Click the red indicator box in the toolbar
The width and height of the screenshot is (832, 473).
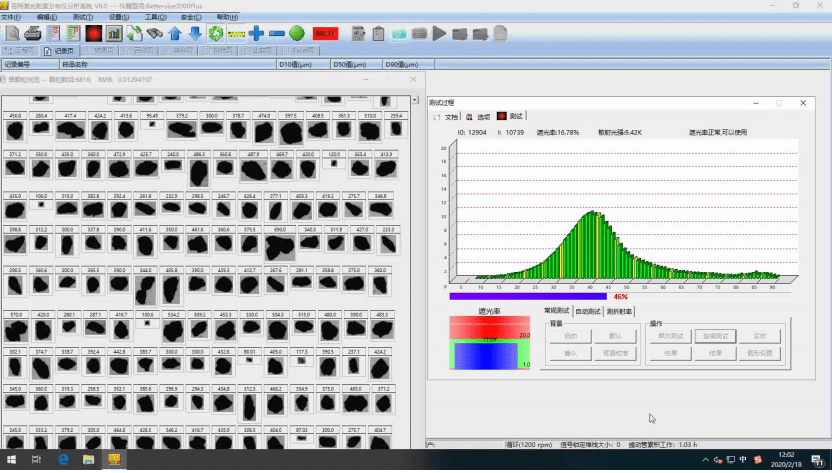(325, 33)
